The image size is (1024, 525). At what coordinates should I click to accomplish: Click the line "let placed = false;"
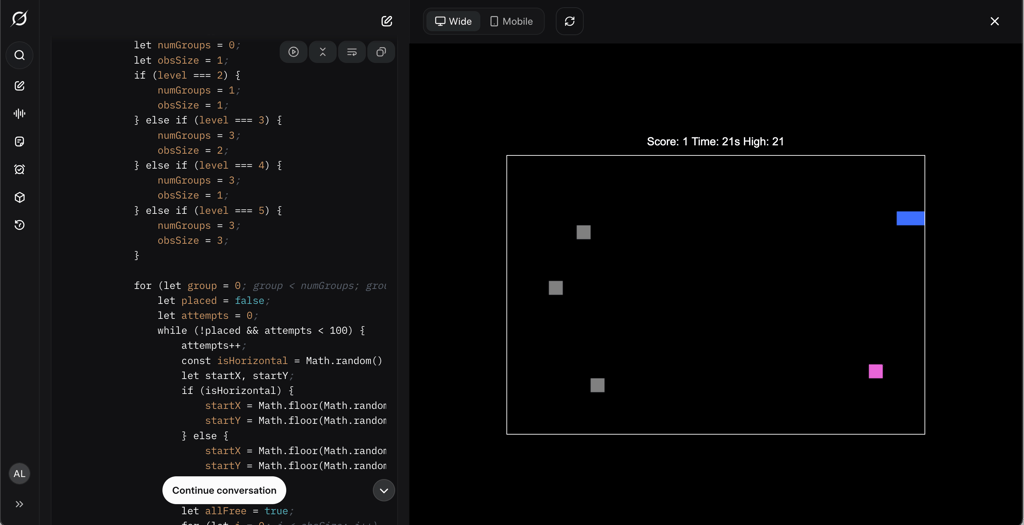(214, 300)
